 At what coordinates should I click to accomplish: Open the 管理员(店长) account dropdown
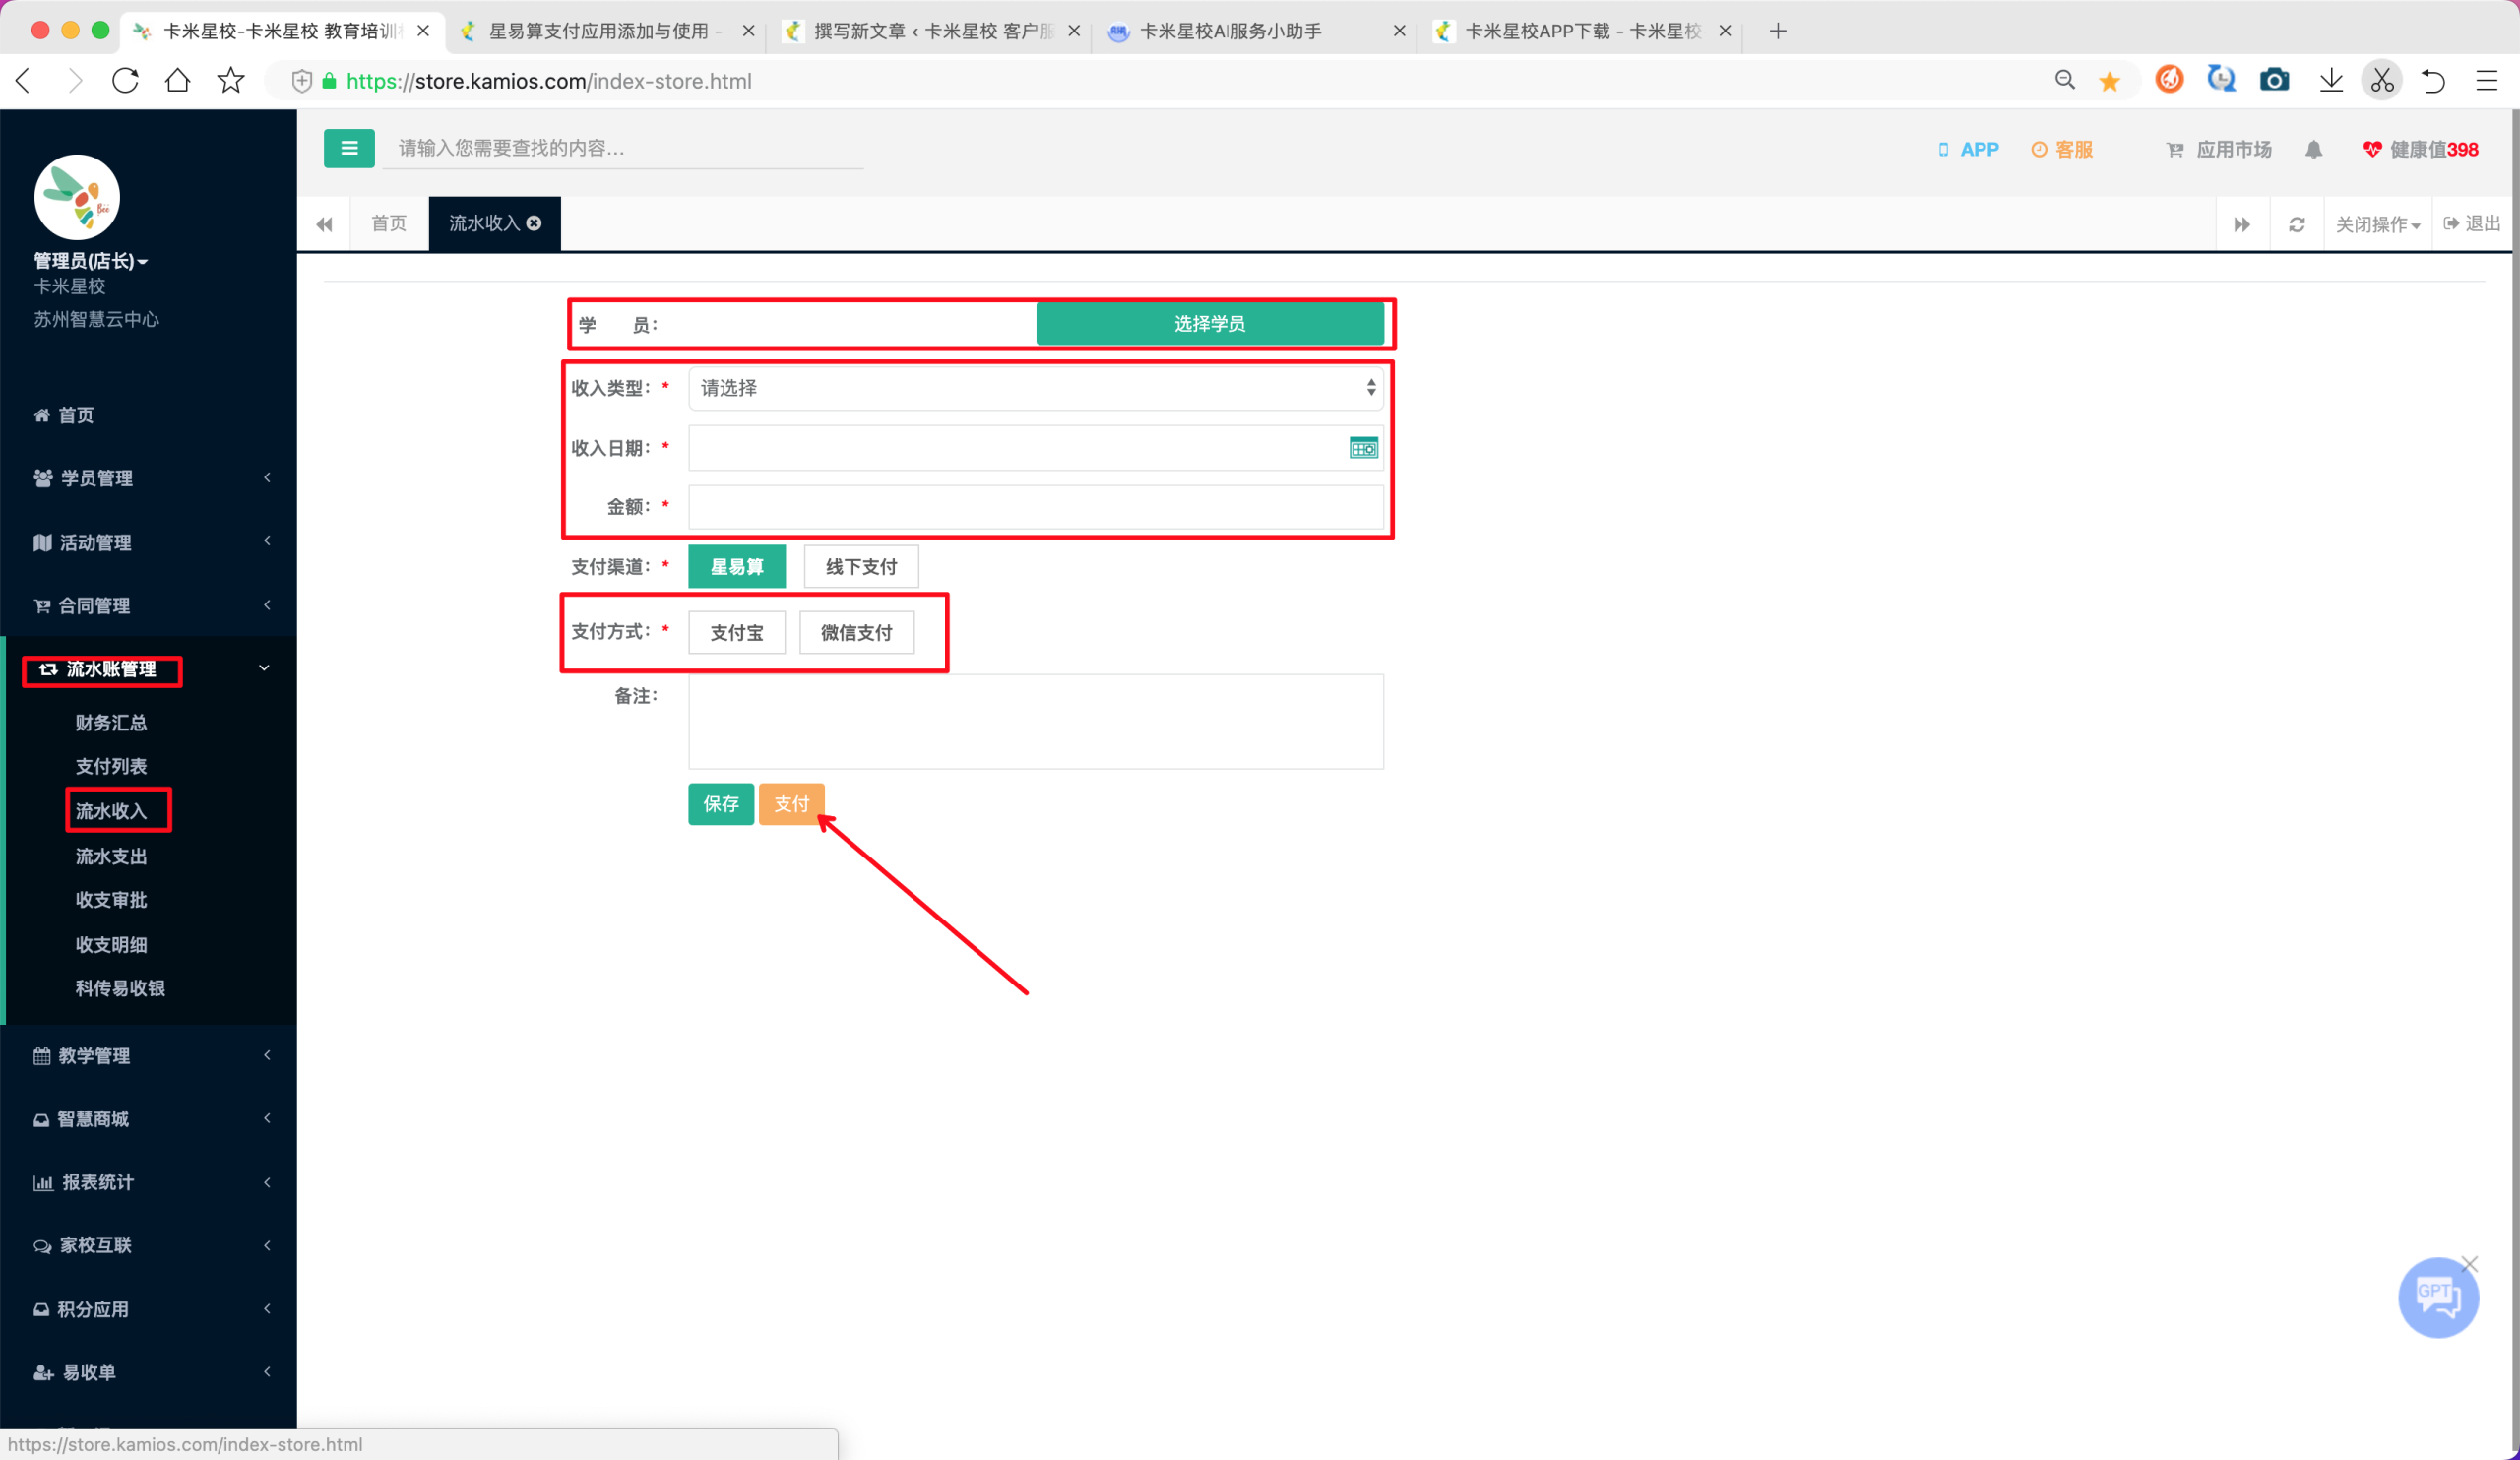coord(91,261)
